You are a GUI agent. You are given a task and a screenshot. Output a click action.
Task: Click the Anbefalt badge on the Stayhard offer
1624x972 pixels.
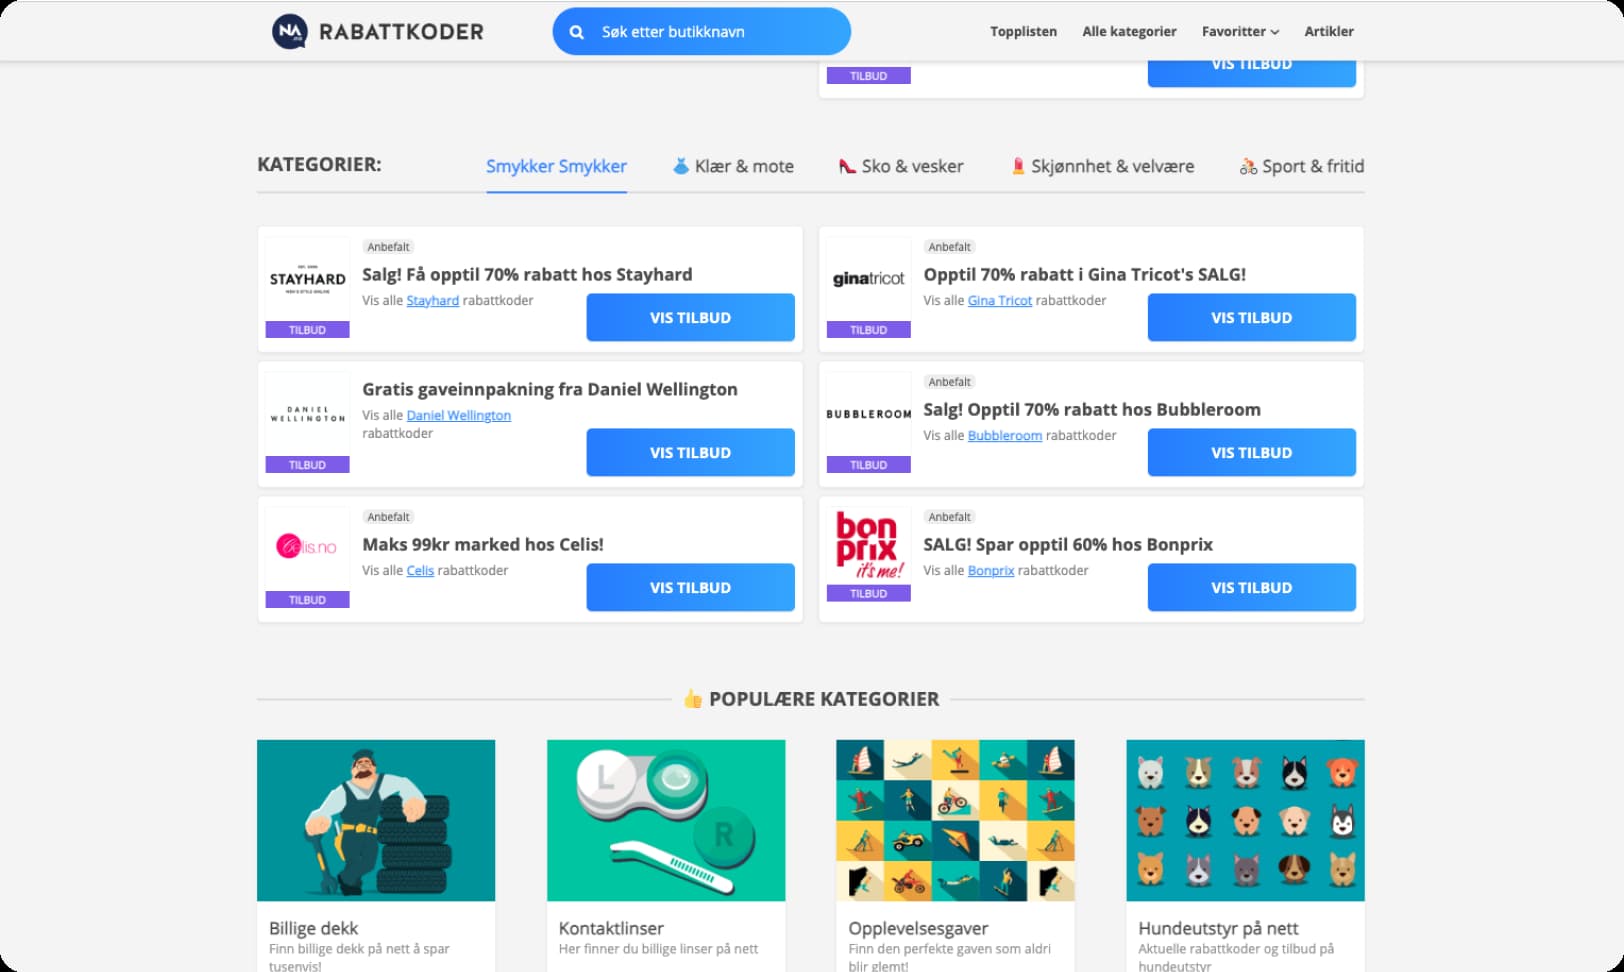(x=388, y=247)
